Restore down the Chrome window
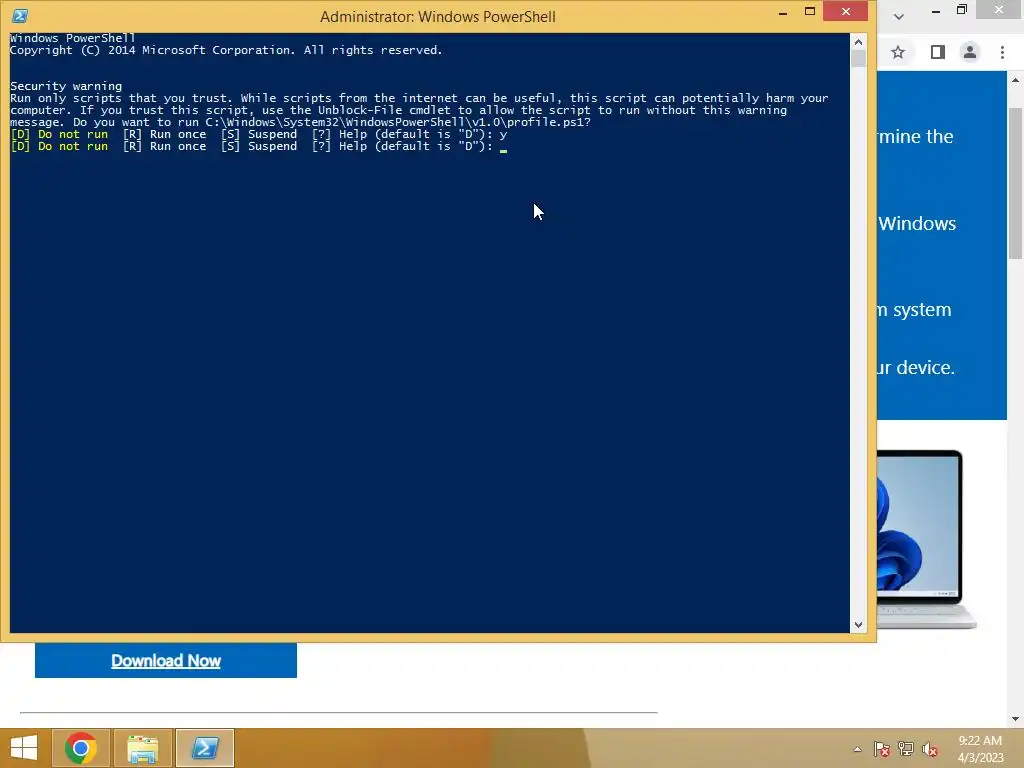This screenshot has width=1024, height=768. pos(962,10)
